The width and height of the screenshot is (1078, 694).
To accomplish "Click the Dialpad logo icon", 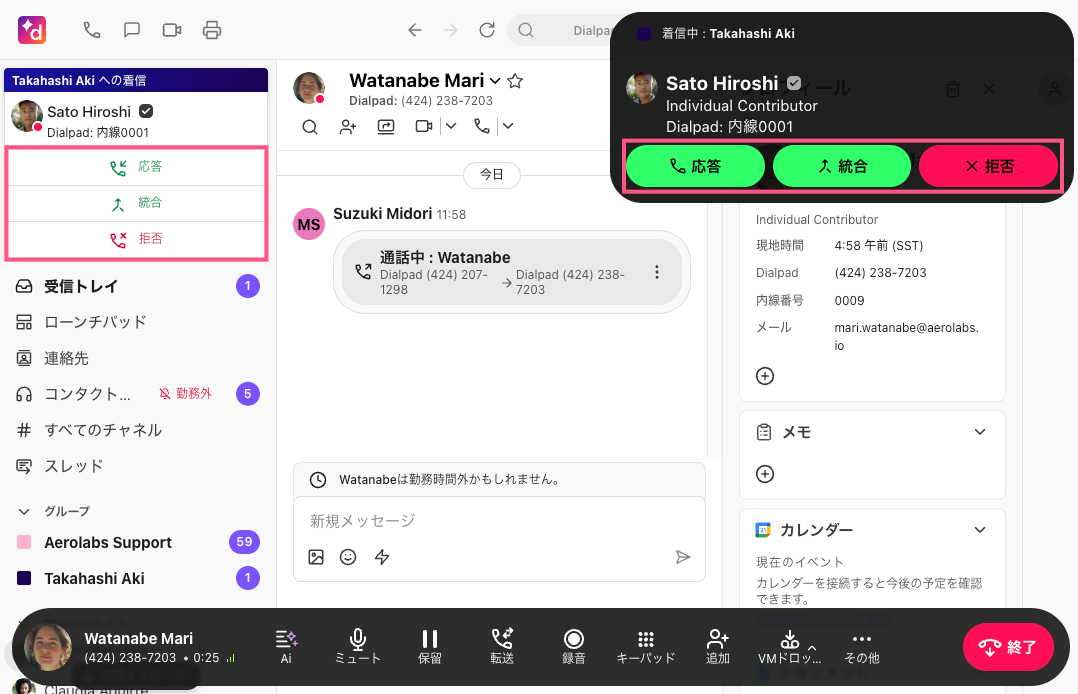I will coord(32,30).
